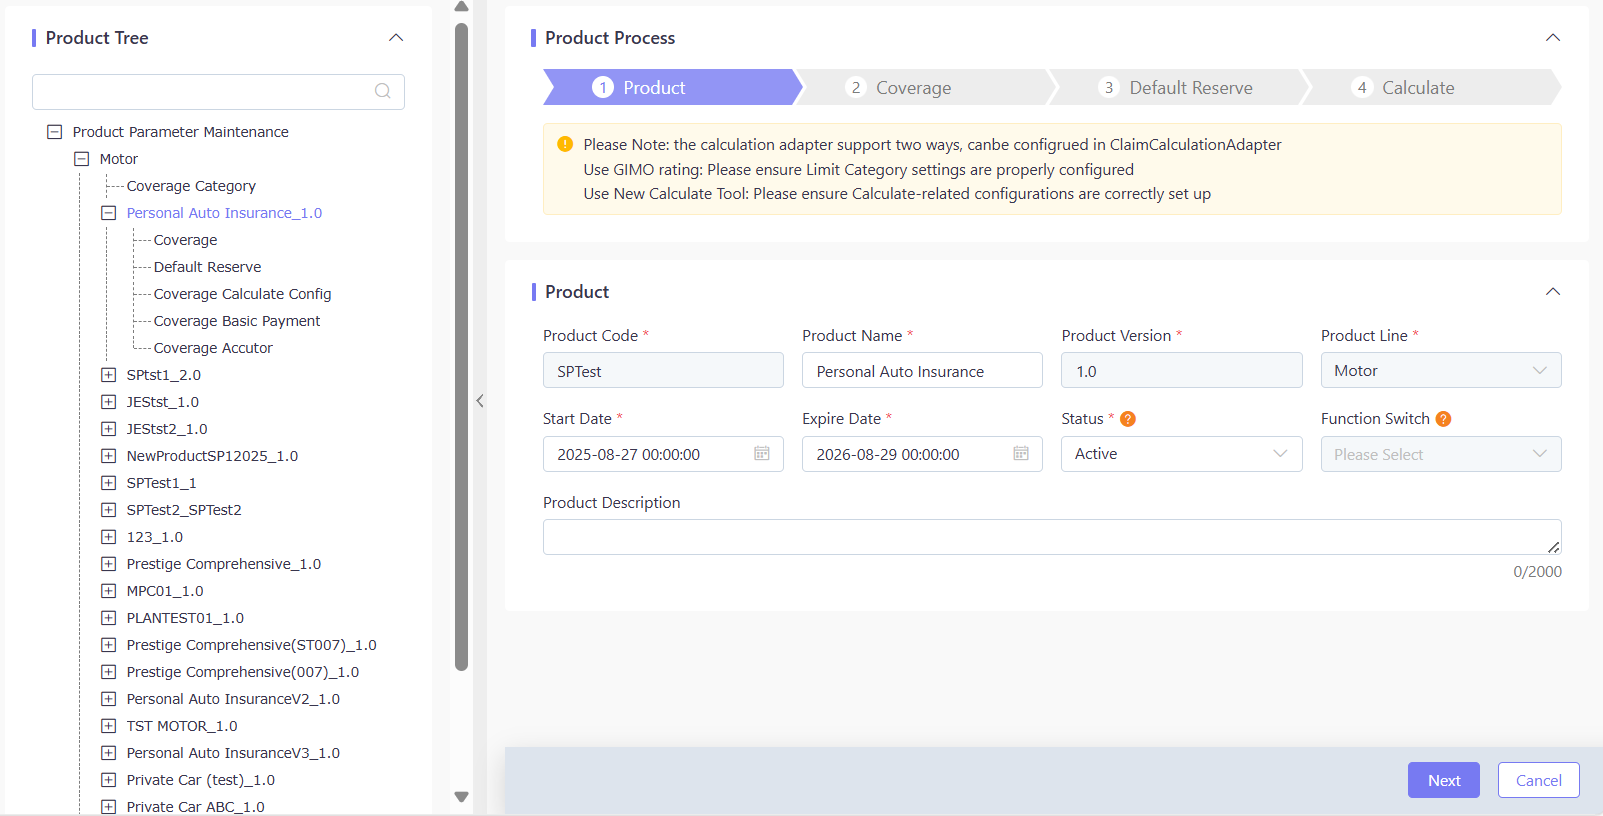Expand the TST MOTOR_1.0 tree node
Image resolution: width=1603 pixels, height=816 pixels.
[x=109, y=726]
